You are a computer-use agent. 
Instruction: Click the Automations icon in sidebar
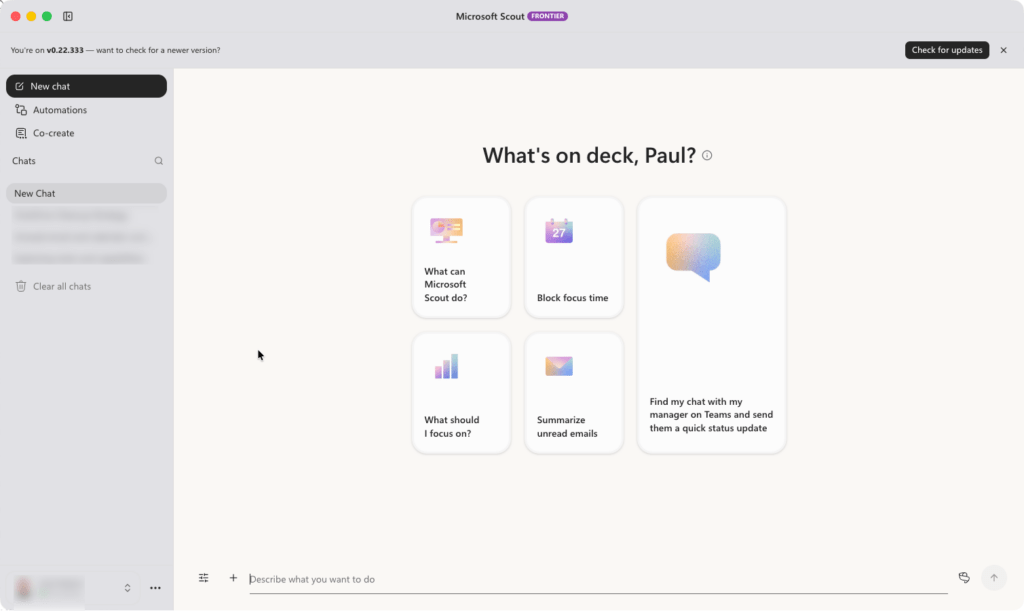[x=21, y=110]
